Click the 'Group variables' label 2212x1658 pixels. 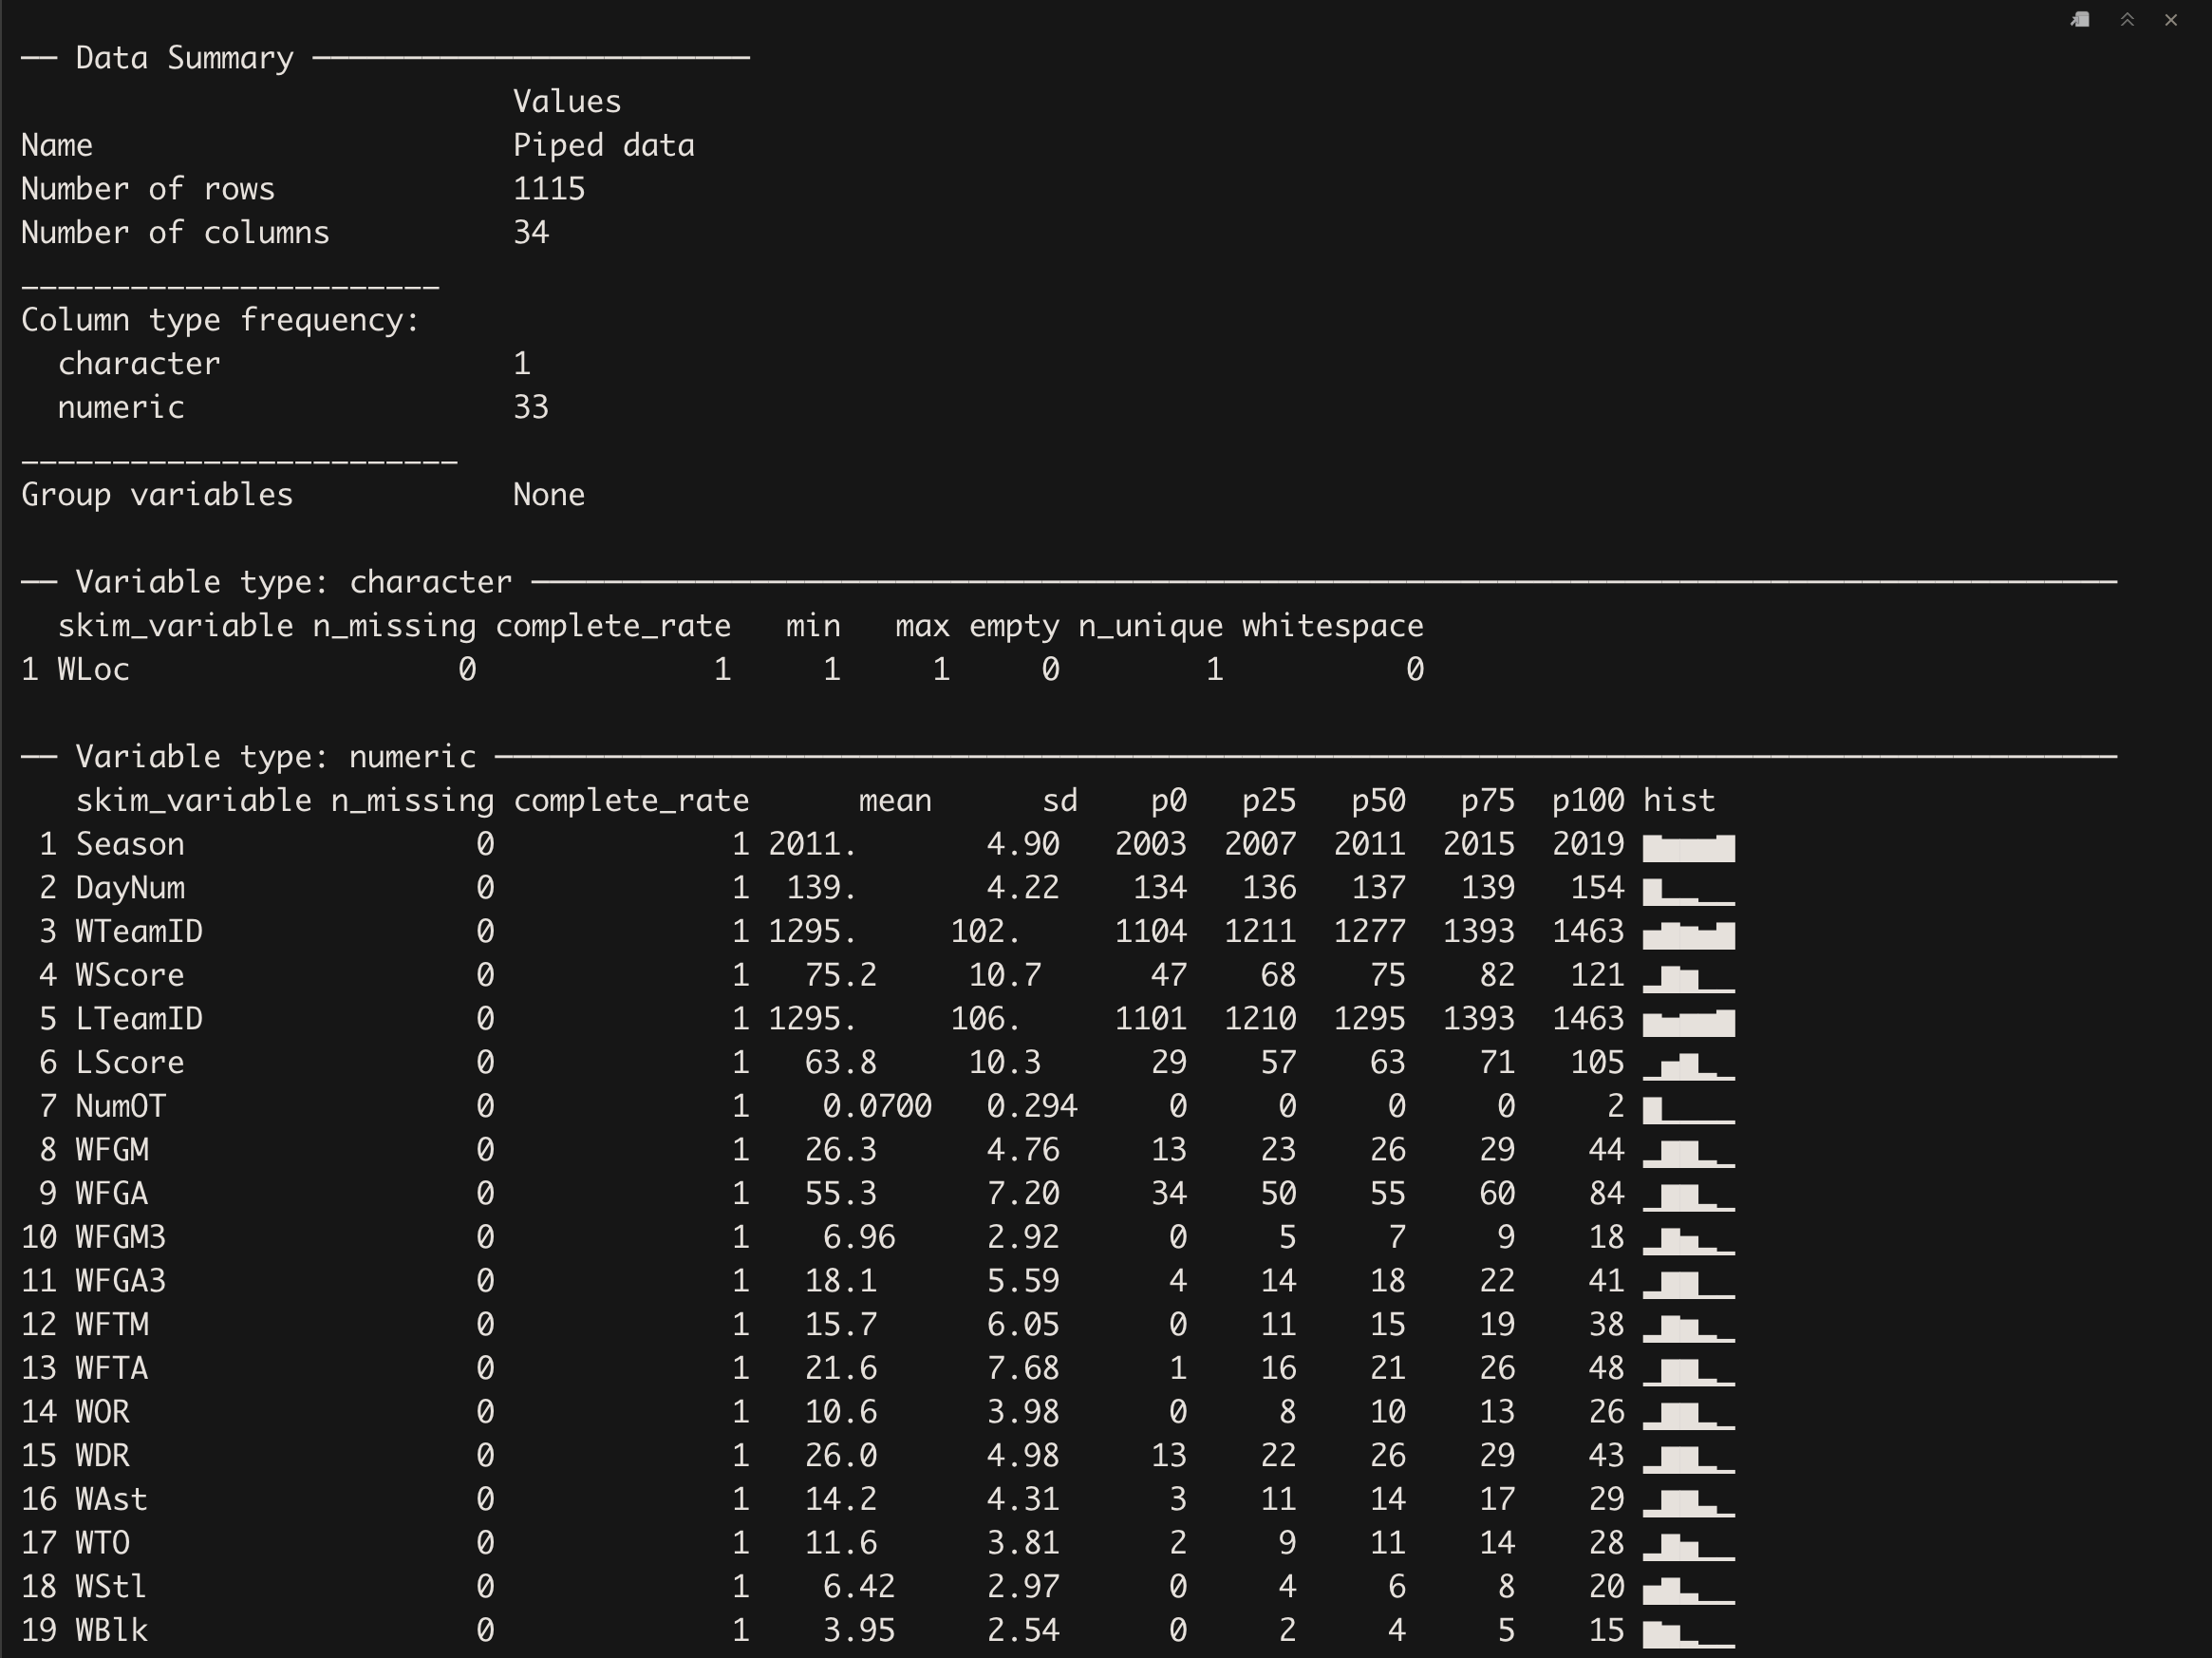tap(157, 495)
